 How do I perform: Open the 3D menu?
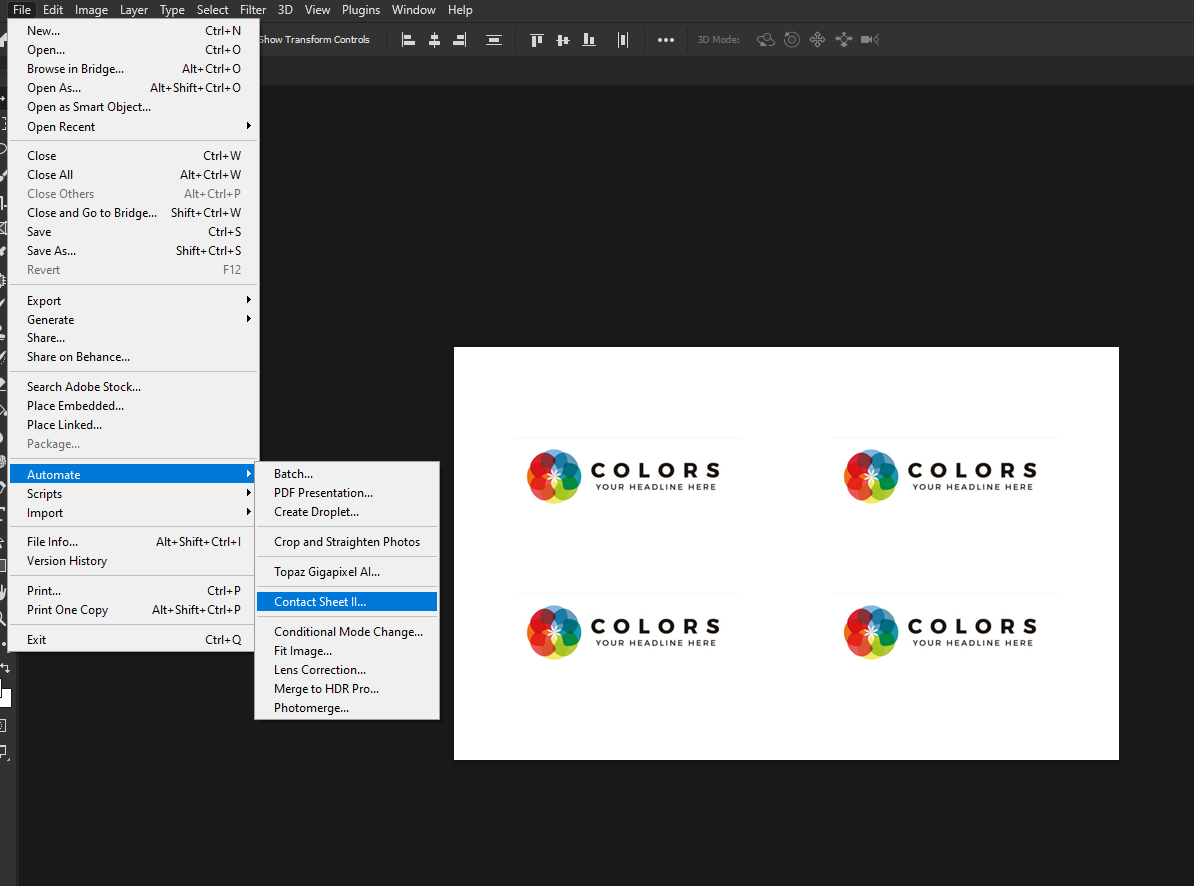(x=285, y=10)
